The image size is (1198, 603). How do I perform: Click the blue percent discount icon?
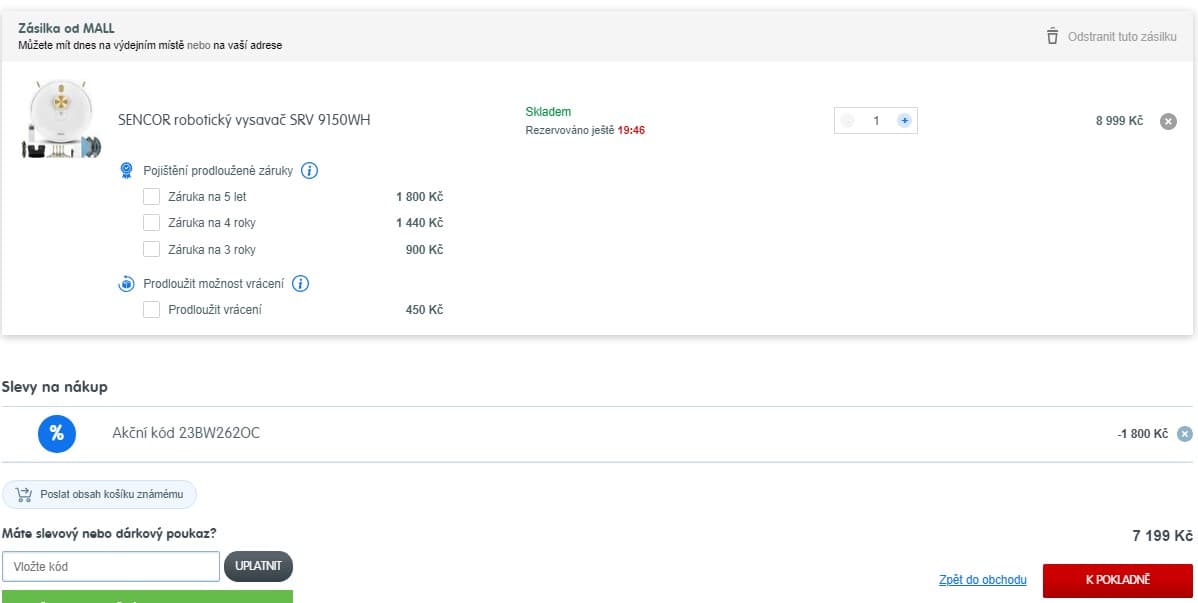[x=57, y=433]
